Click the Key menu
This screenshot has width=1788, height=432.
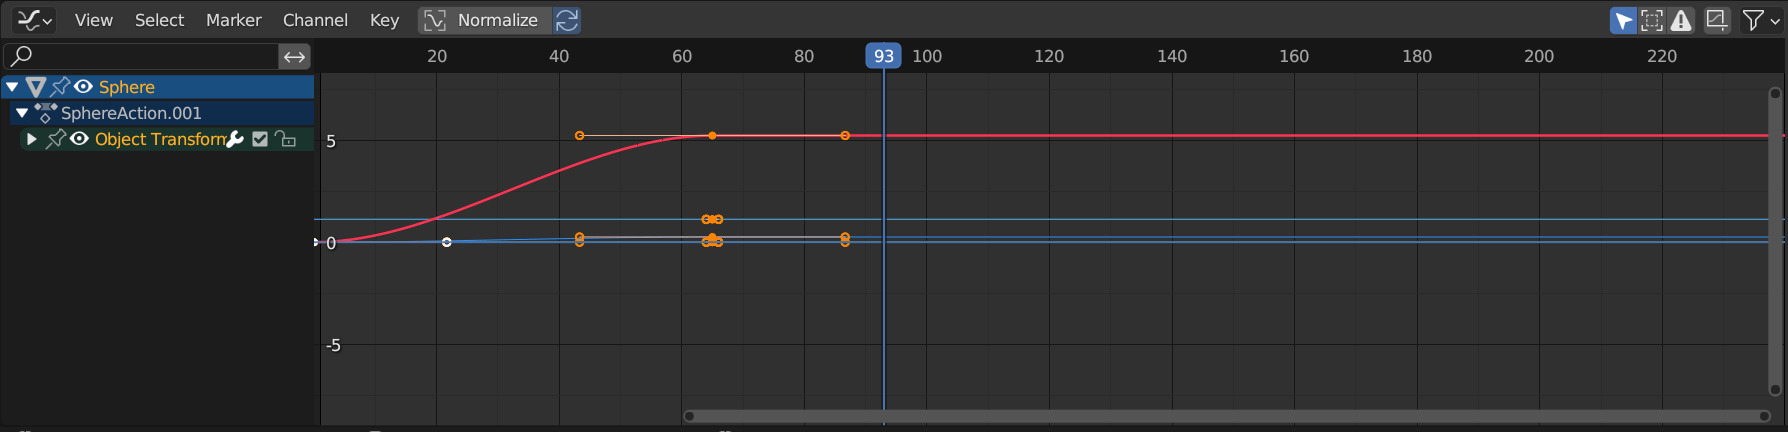[x=384, y=20]
